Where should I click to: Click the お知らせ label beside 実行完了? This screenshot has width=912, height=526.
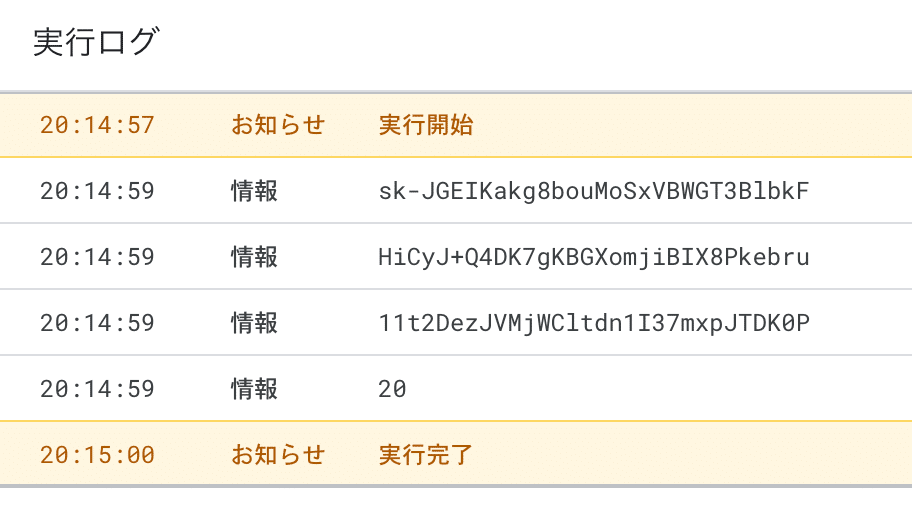tap(278, 455)
